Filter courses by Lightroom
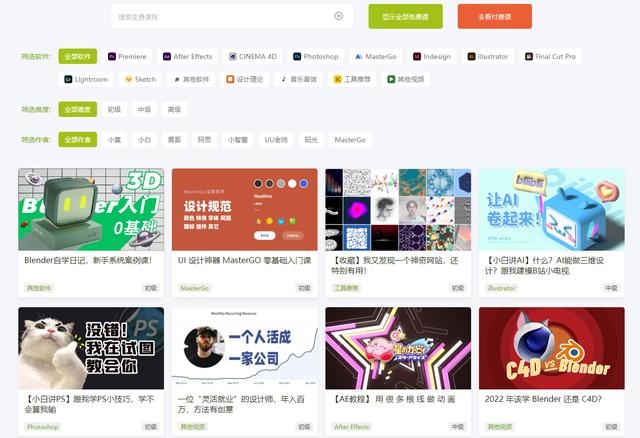The height and width of the screenshot is (438, 640). 86,79
